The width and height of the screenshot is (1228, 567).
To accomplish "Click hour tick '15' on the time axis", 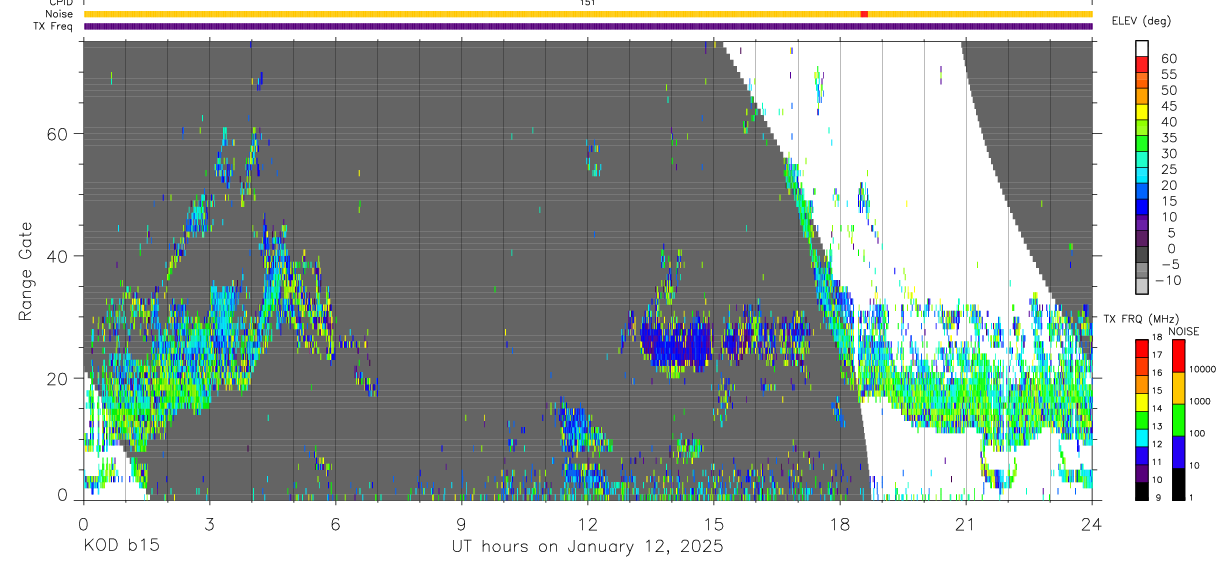I will coord(713,523).
